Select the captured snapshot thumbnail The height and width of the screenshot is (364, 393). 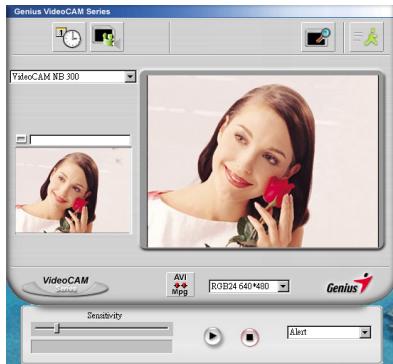click(73, 190)
